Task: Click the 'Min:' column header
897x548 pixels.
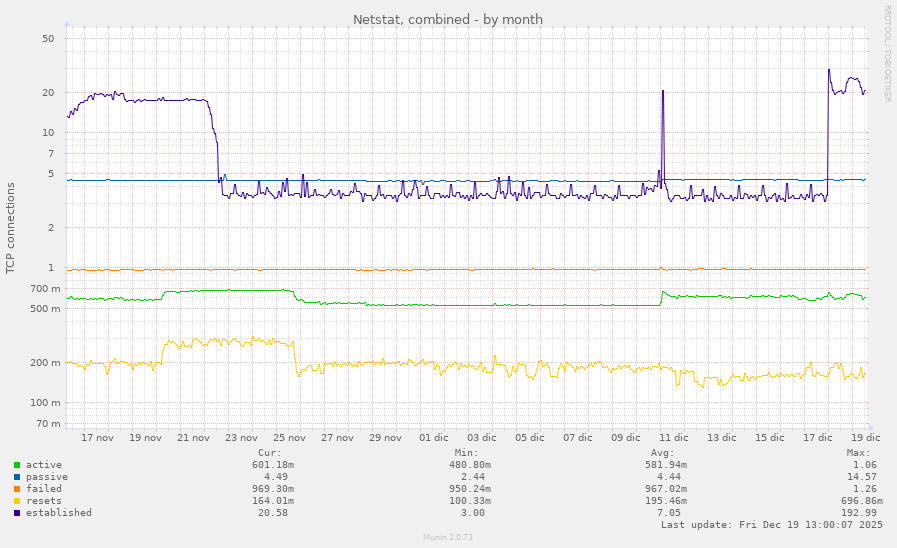Action: pos(466,453)
